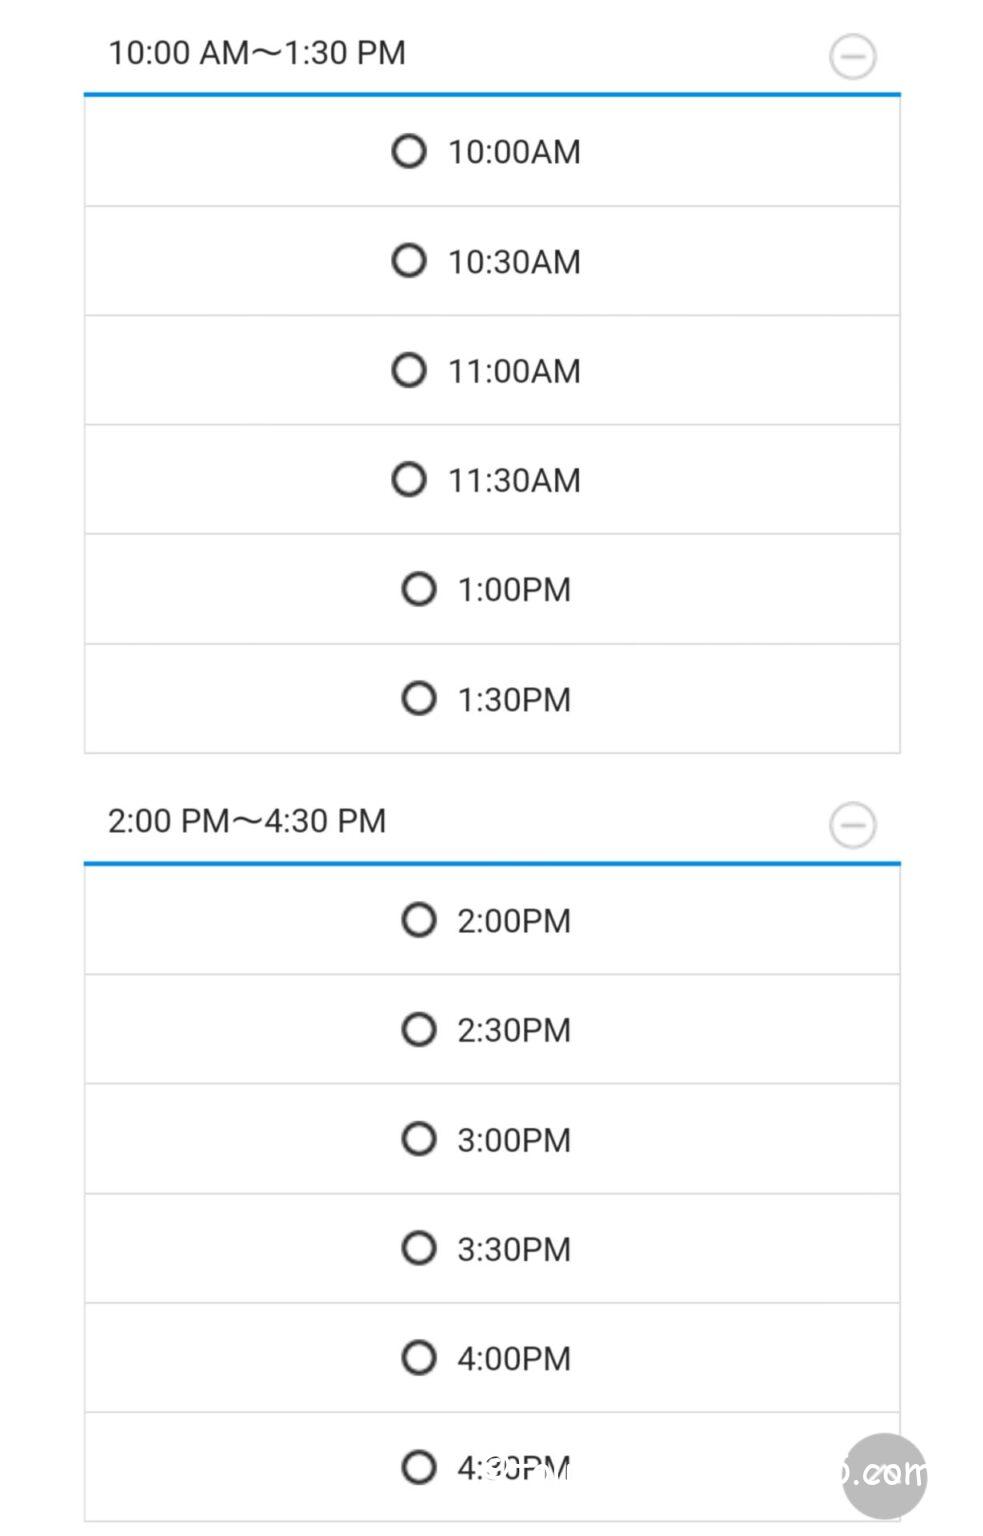Tap the gray circular floating button
This screenshot has height=1536, width=983.
(884, 1475)
